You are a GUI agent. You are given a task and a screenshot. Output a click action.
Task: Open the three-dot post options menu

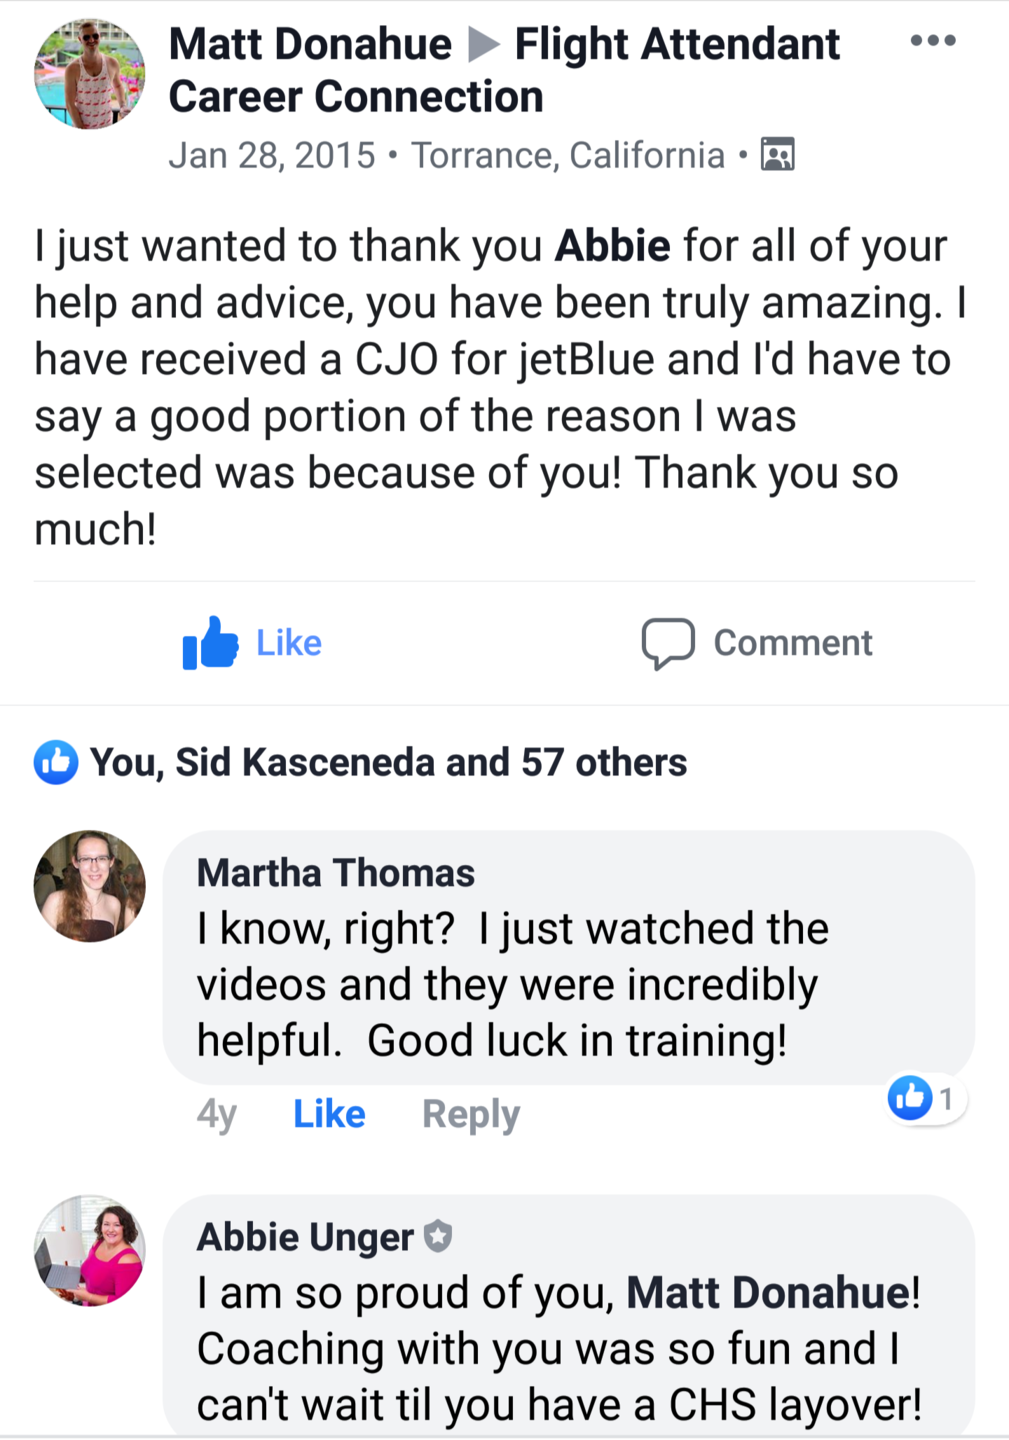932,41
